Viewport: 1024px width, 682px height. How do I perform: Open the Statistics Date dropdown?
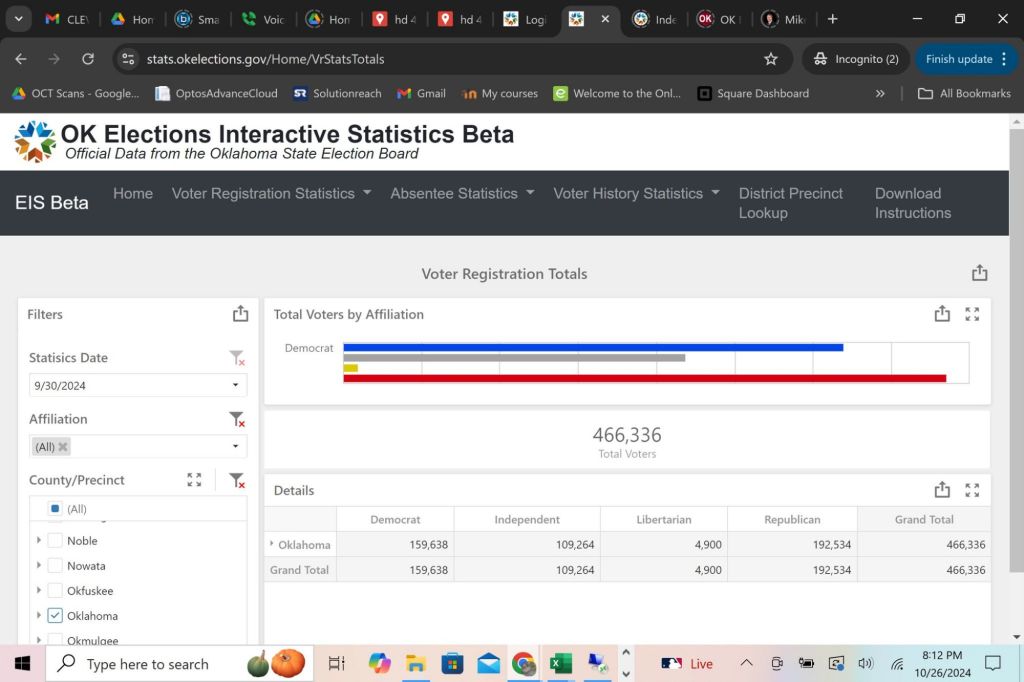point(138,385)
